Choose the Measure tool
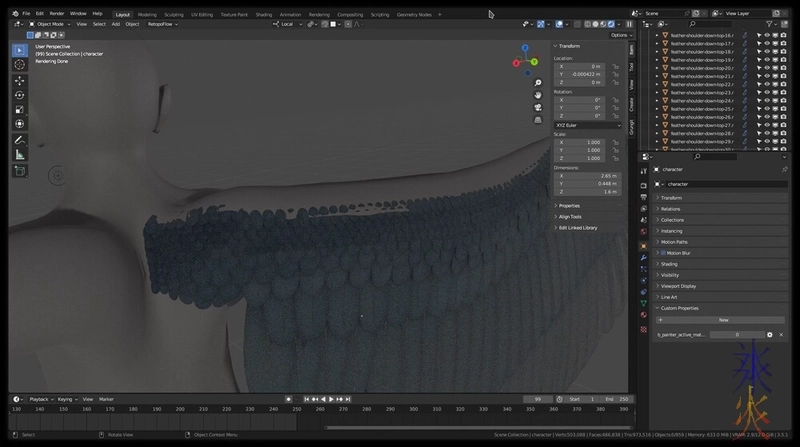This screenshot has width=800, height=447. [x=19, y=155]
